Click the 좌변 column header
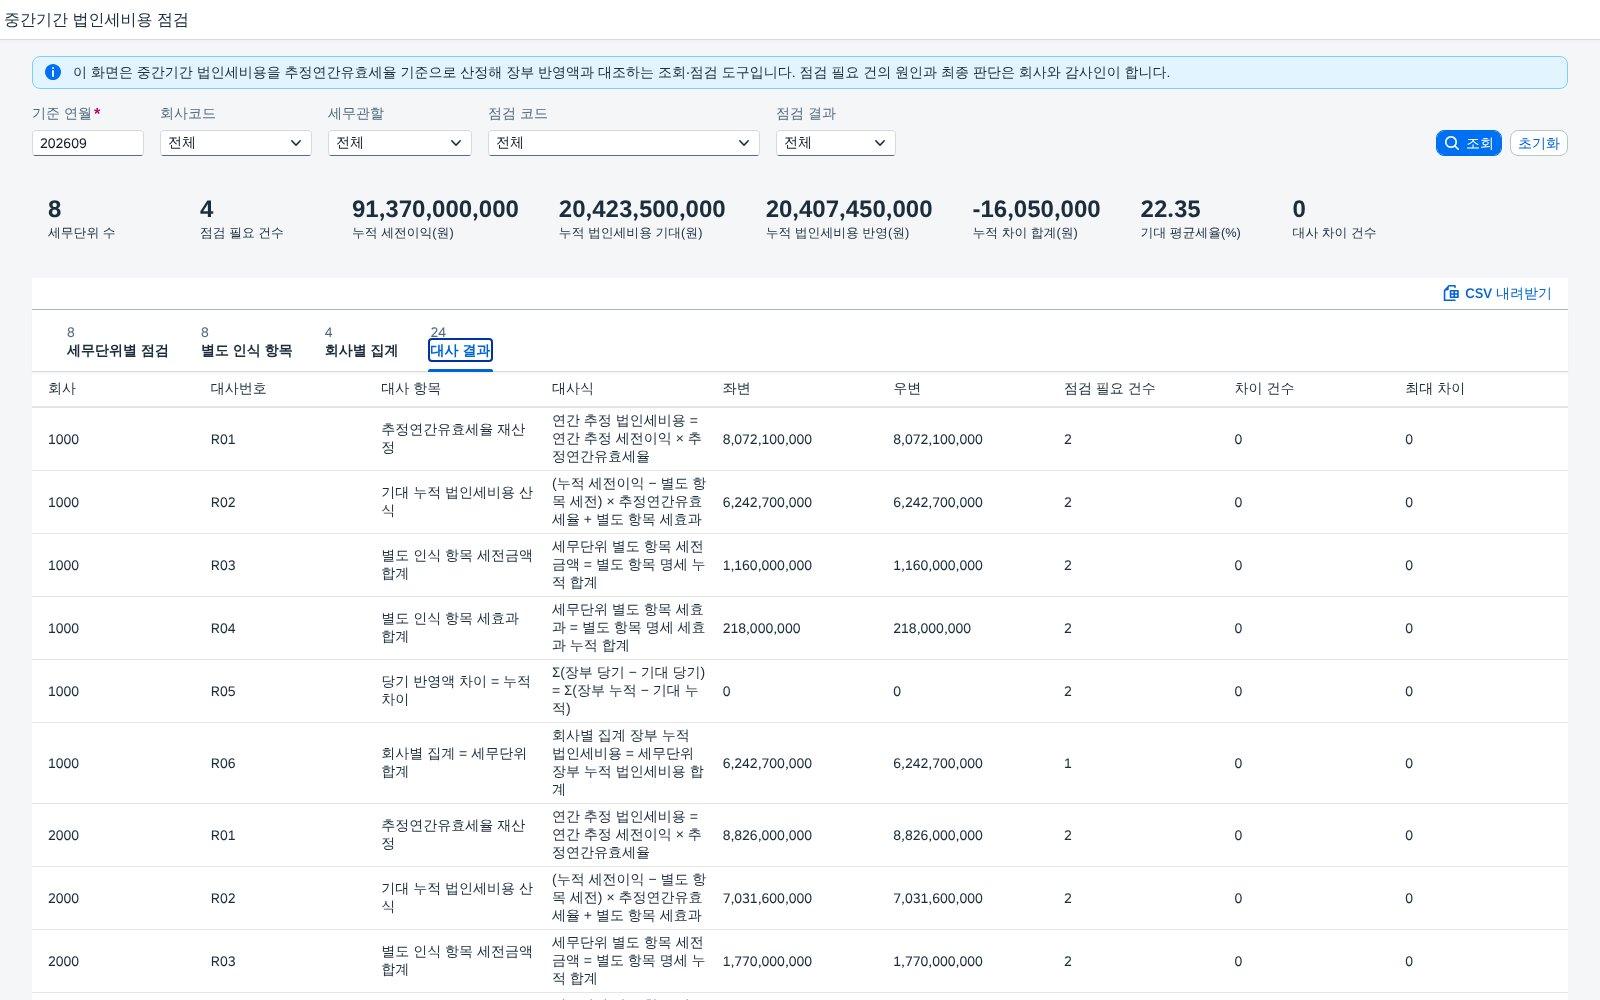Image resolution: width=1600 pixels, height=1000 pixels. [x=736, y=388]
